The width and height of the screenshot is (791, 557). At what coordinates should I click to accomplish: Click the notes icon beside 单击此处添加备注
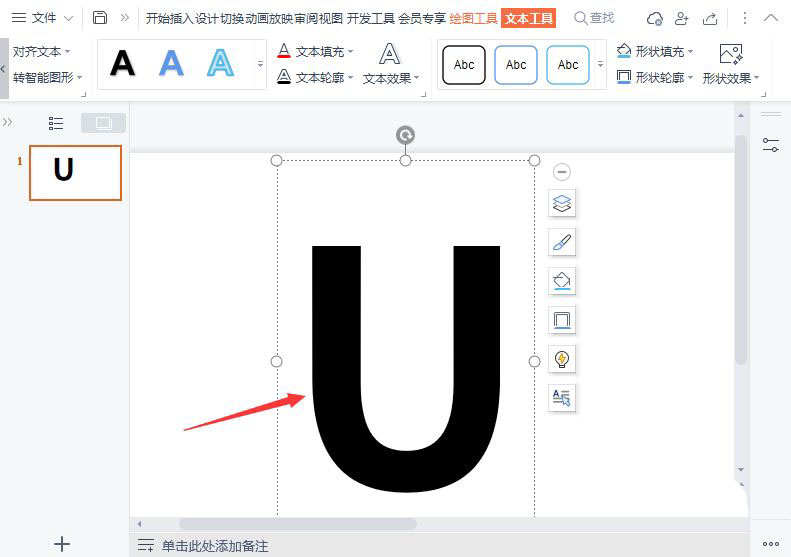pyautogui.click(x=146, y=545)
